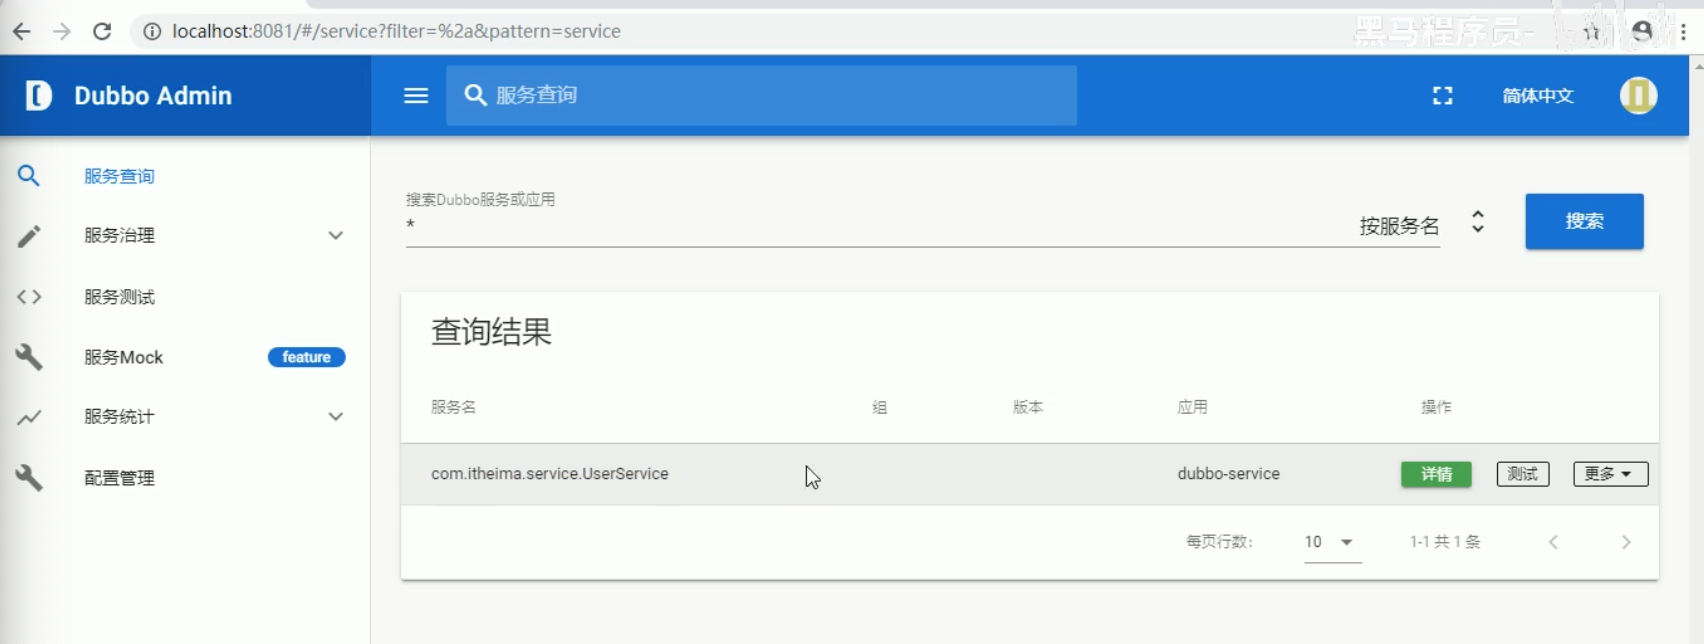Sort by 服务名 column header
The image size is (1704, 644).
(453, 407)
